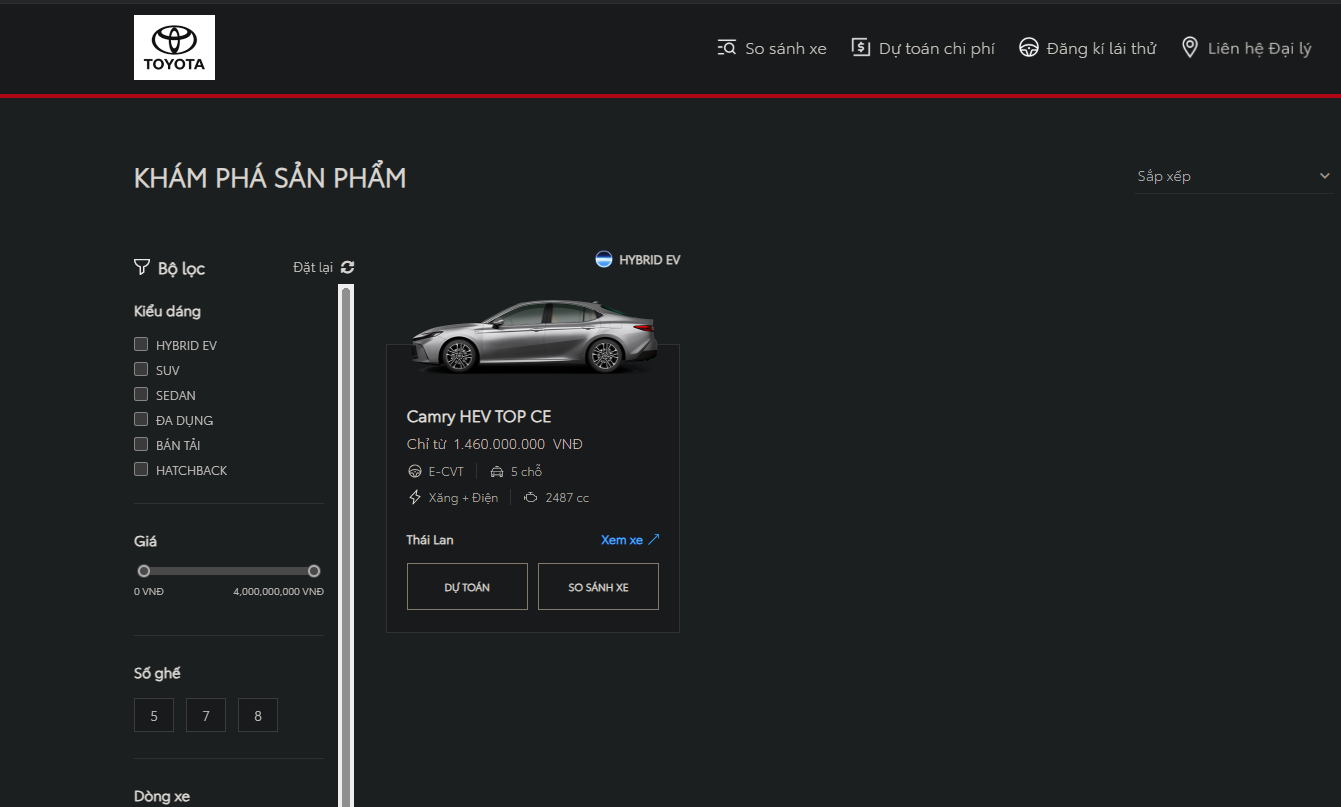Viewport: 1341px width, 807px height.
Task: Click the Số ghế filter heading
Action: click(x=157, y=673)
